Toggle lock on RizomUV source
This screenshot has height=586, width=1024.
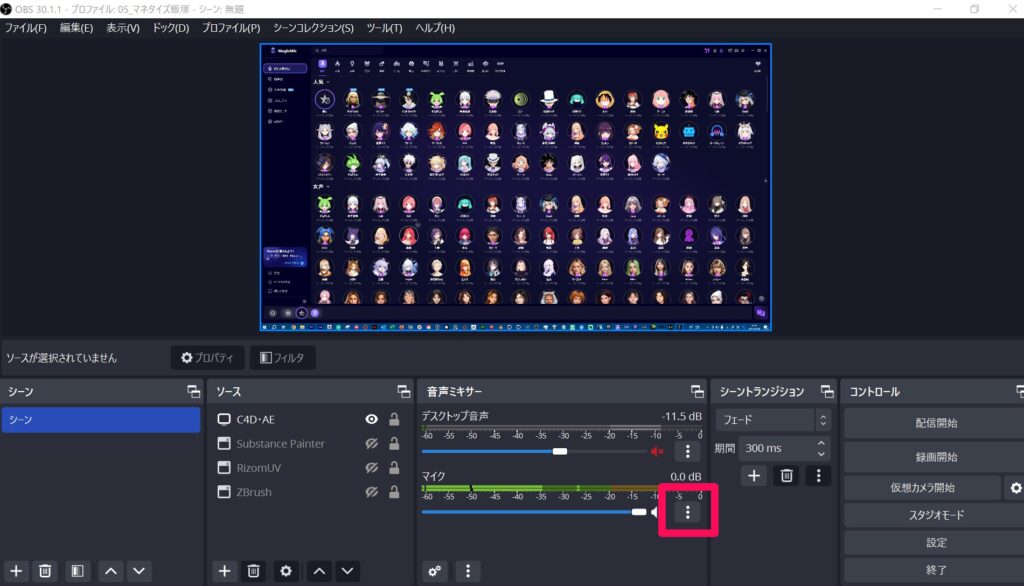pyautogui.click(x=394, y=468)
